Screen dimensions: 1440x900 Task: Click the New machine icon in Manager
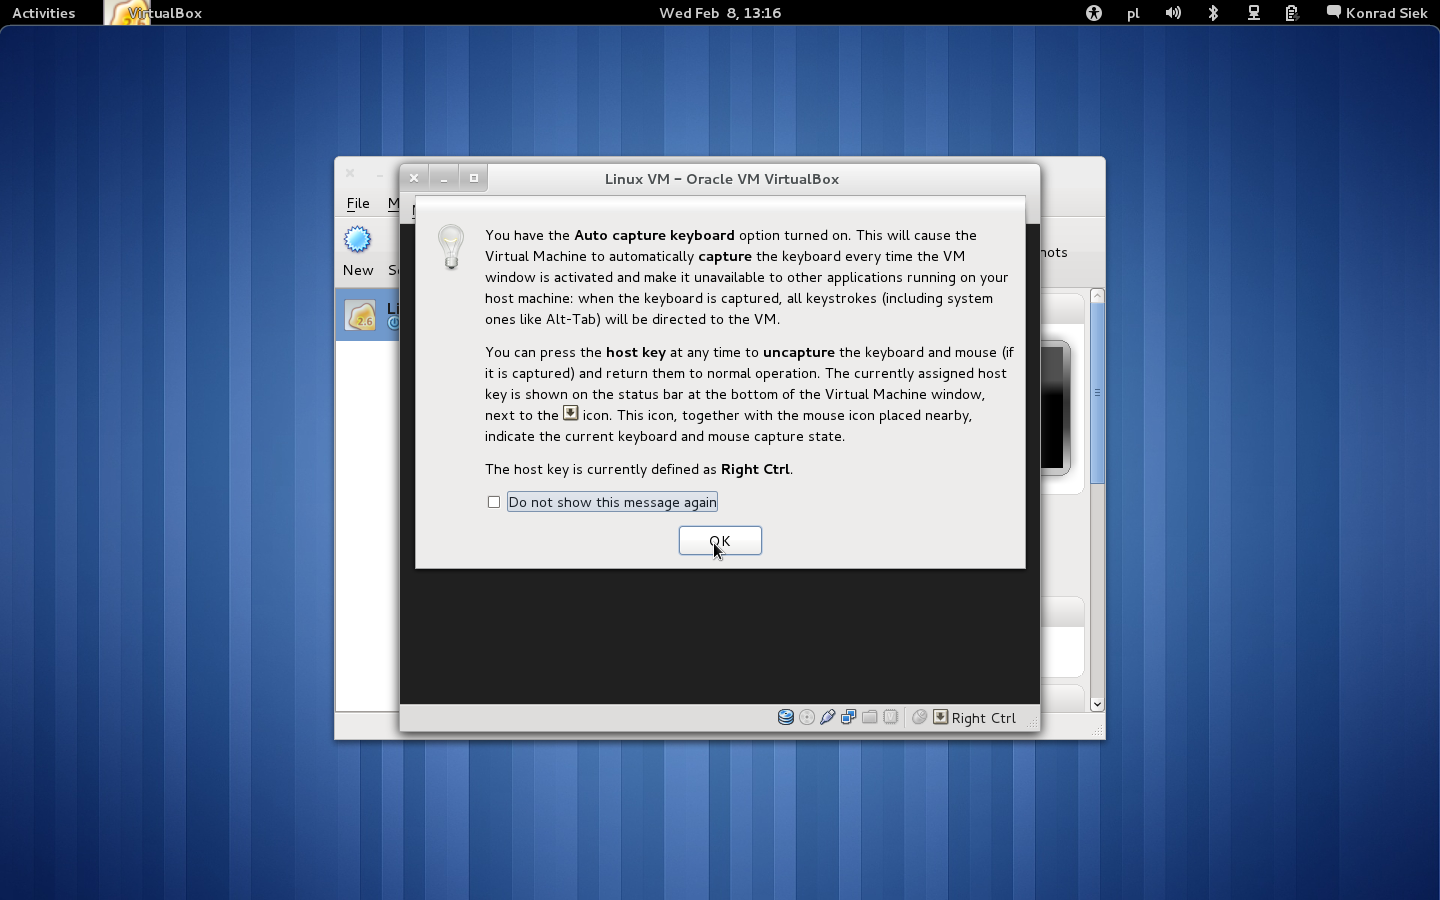[x=358, y=240]
